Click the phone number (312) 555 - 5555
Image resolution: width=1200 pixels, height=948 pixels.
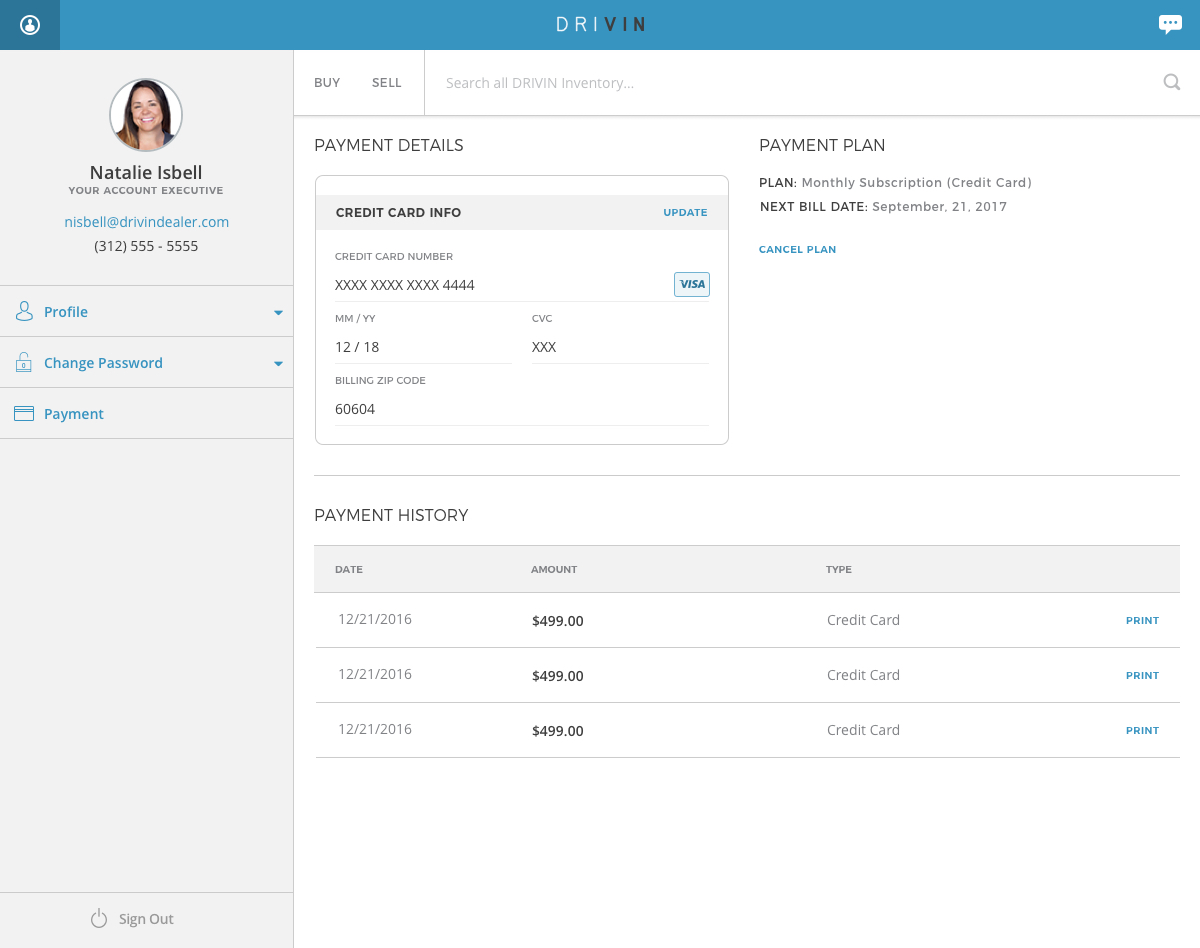[x=146, y=246]
